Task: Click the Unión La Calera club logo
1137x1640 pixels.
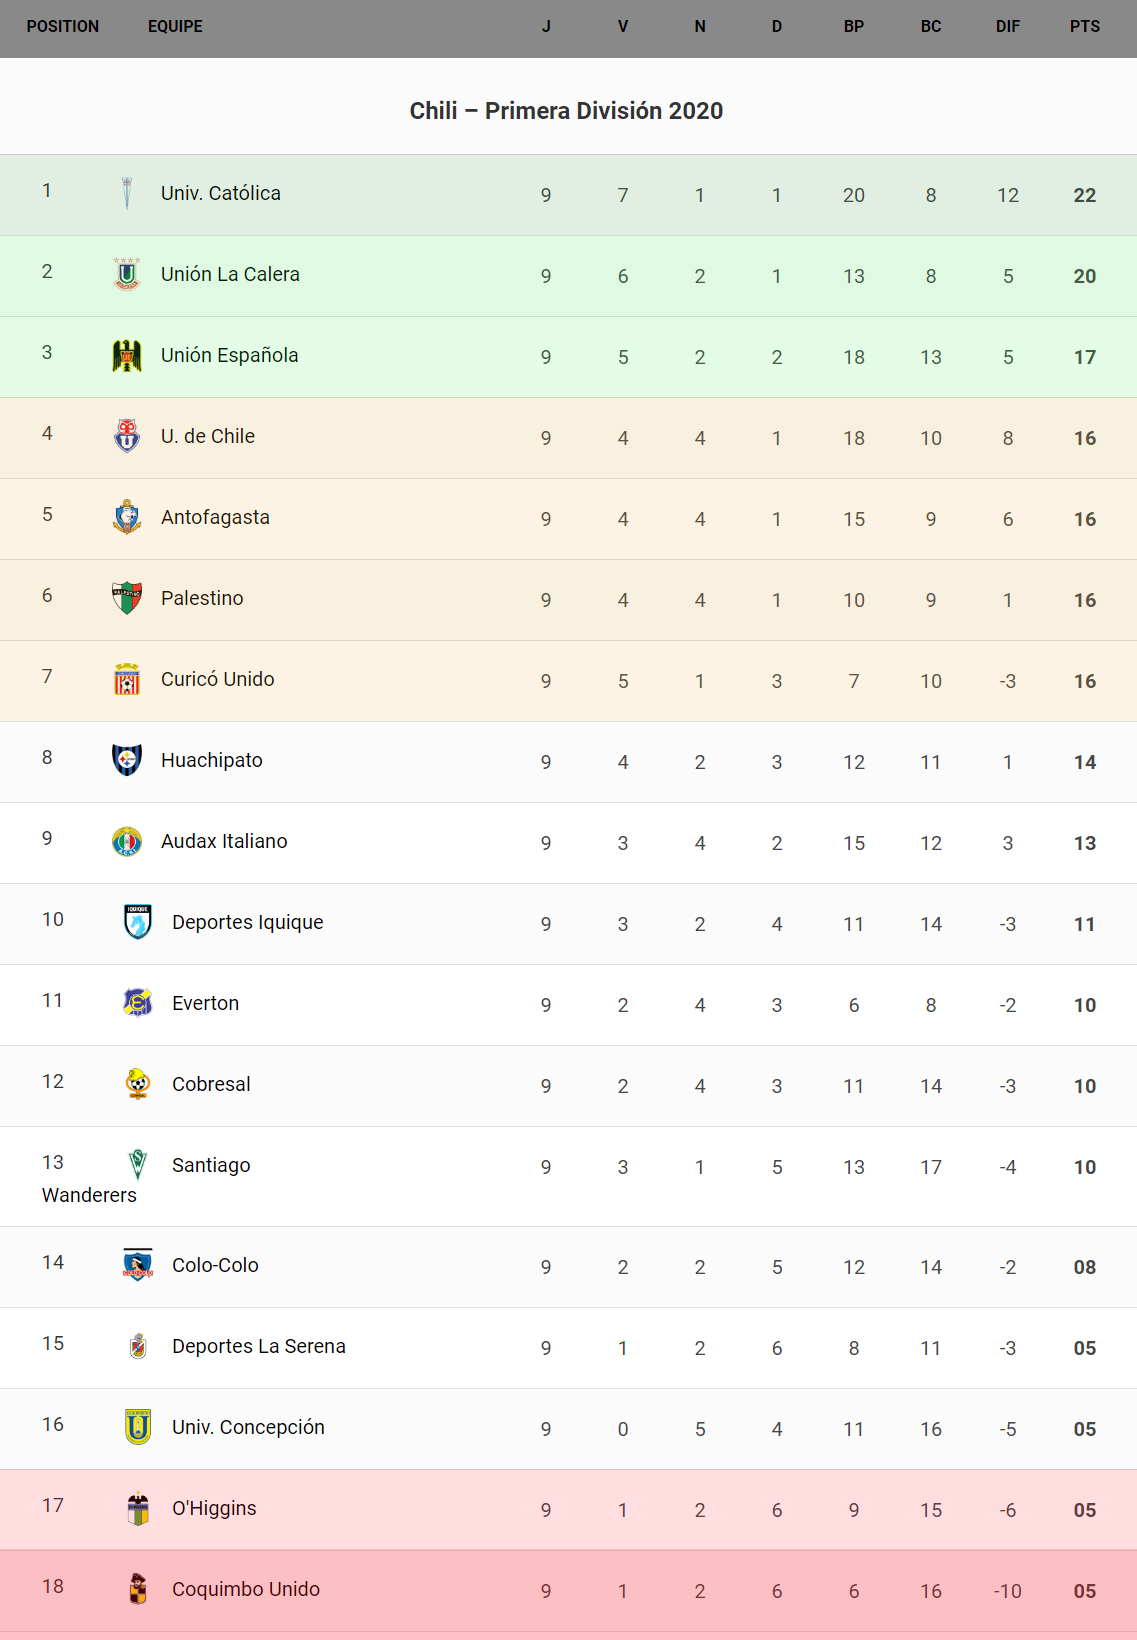Action: [127, 274]
